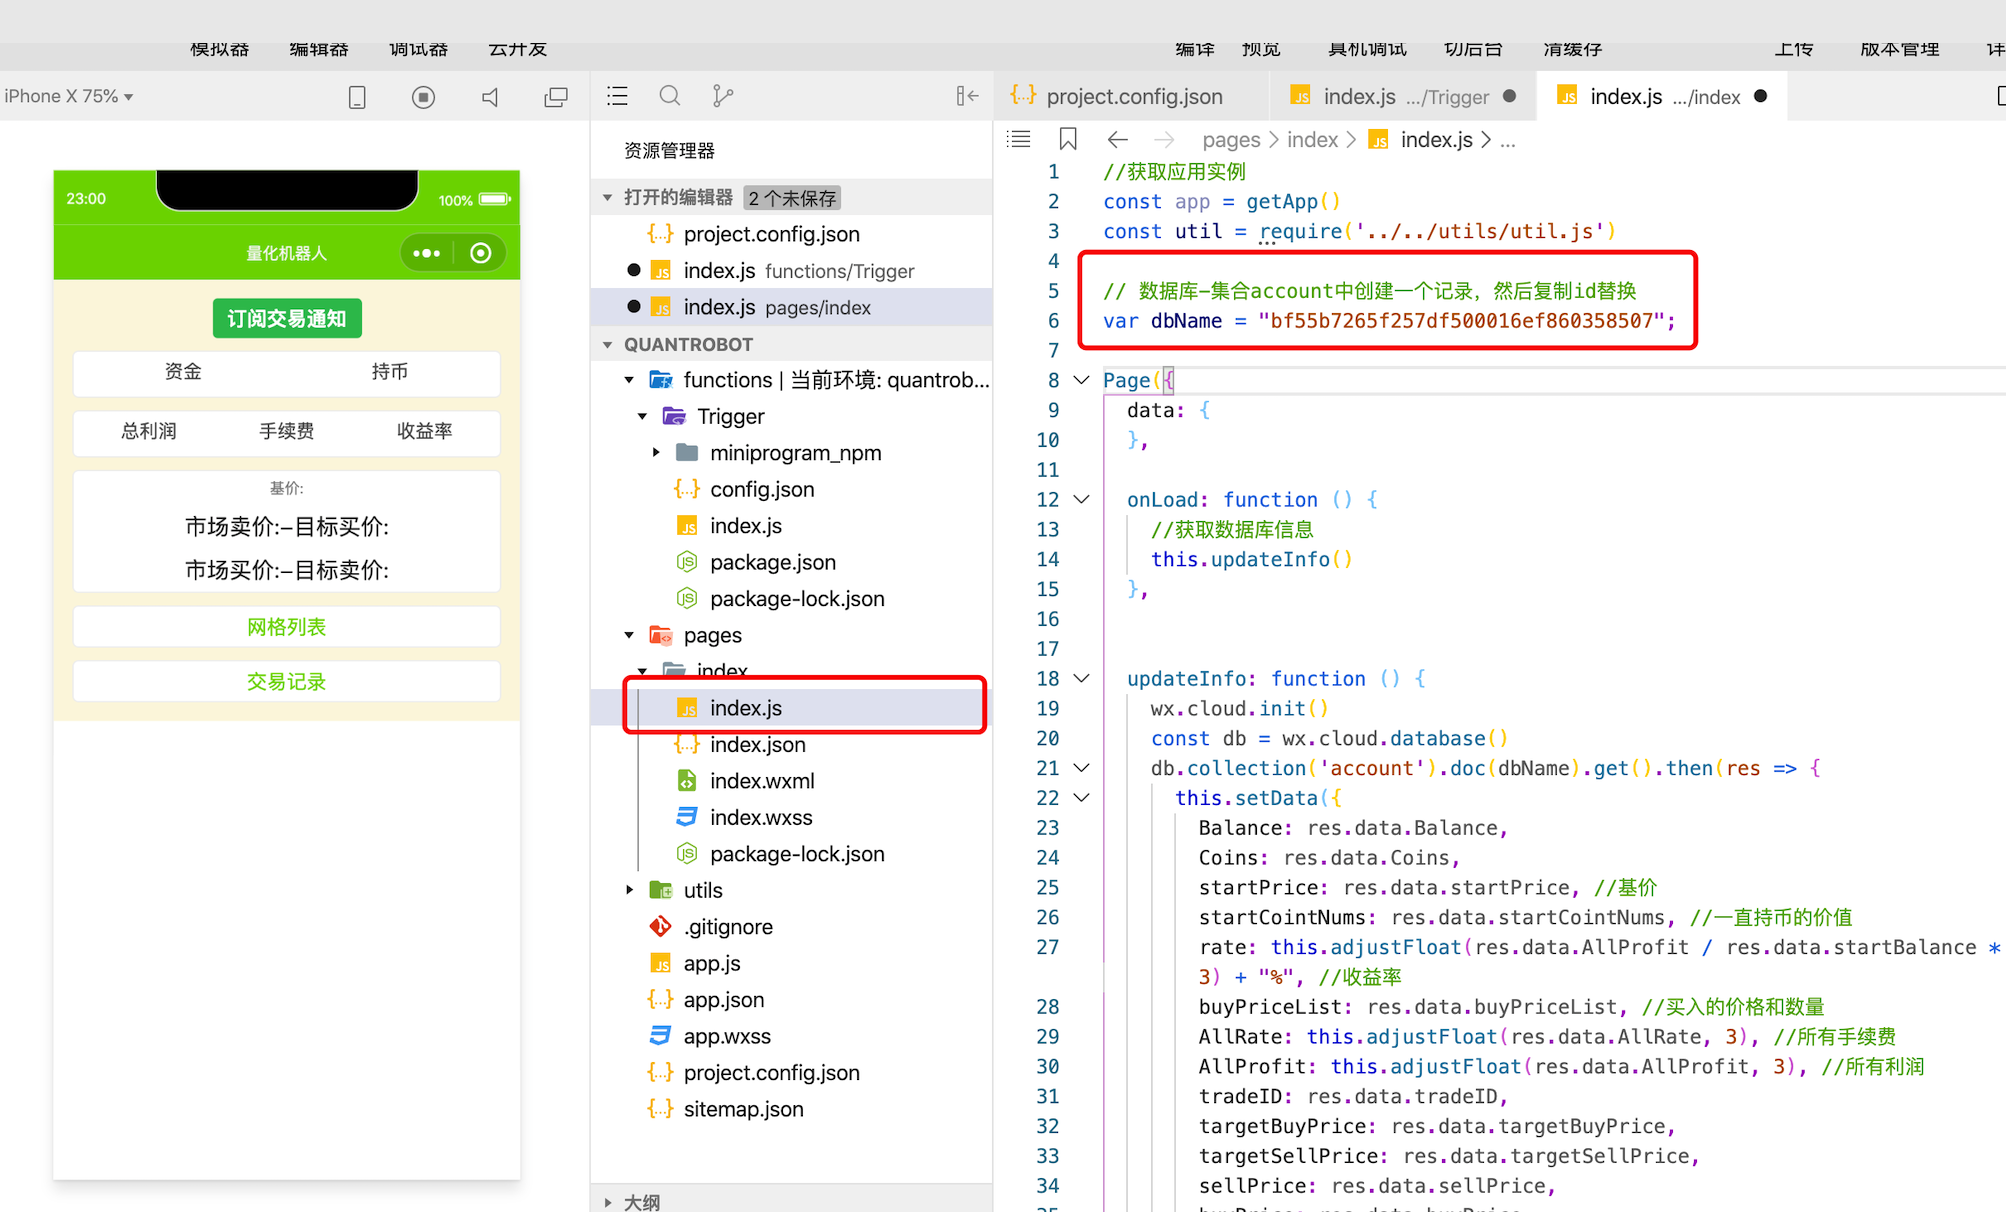
Task: Click the 真机调试 toolbar button
Action: [1366, 49]
